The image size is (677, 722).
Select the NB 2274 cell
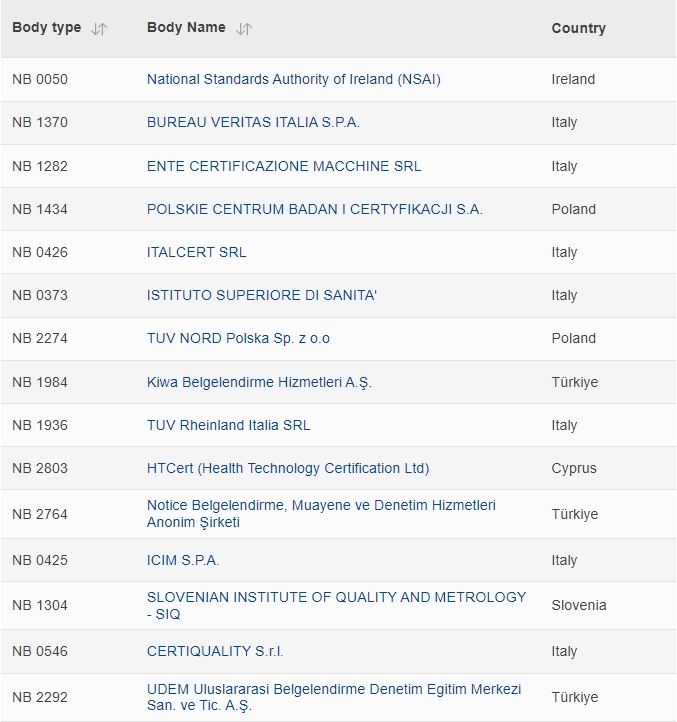point(40,338)
